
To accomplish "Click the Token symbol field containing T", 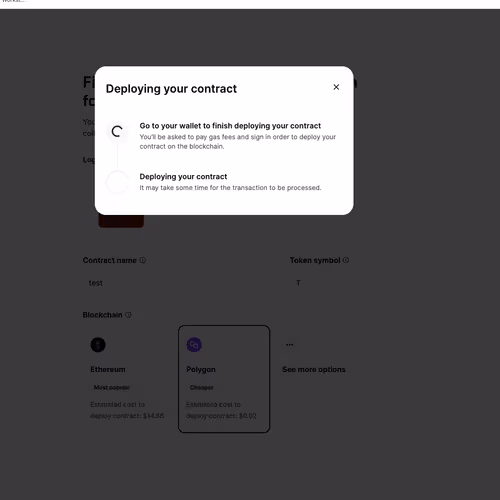I will [321, 283].
